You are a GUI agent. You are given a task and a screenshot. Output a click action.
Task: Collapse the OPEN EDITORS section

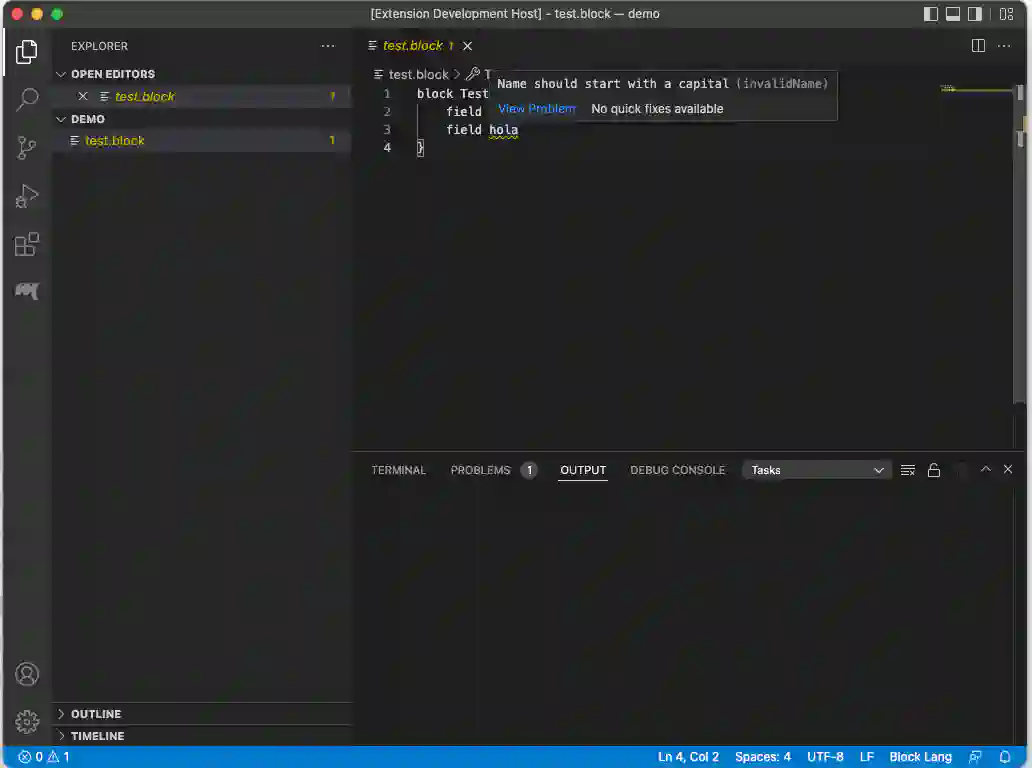(x=112, y=73)
